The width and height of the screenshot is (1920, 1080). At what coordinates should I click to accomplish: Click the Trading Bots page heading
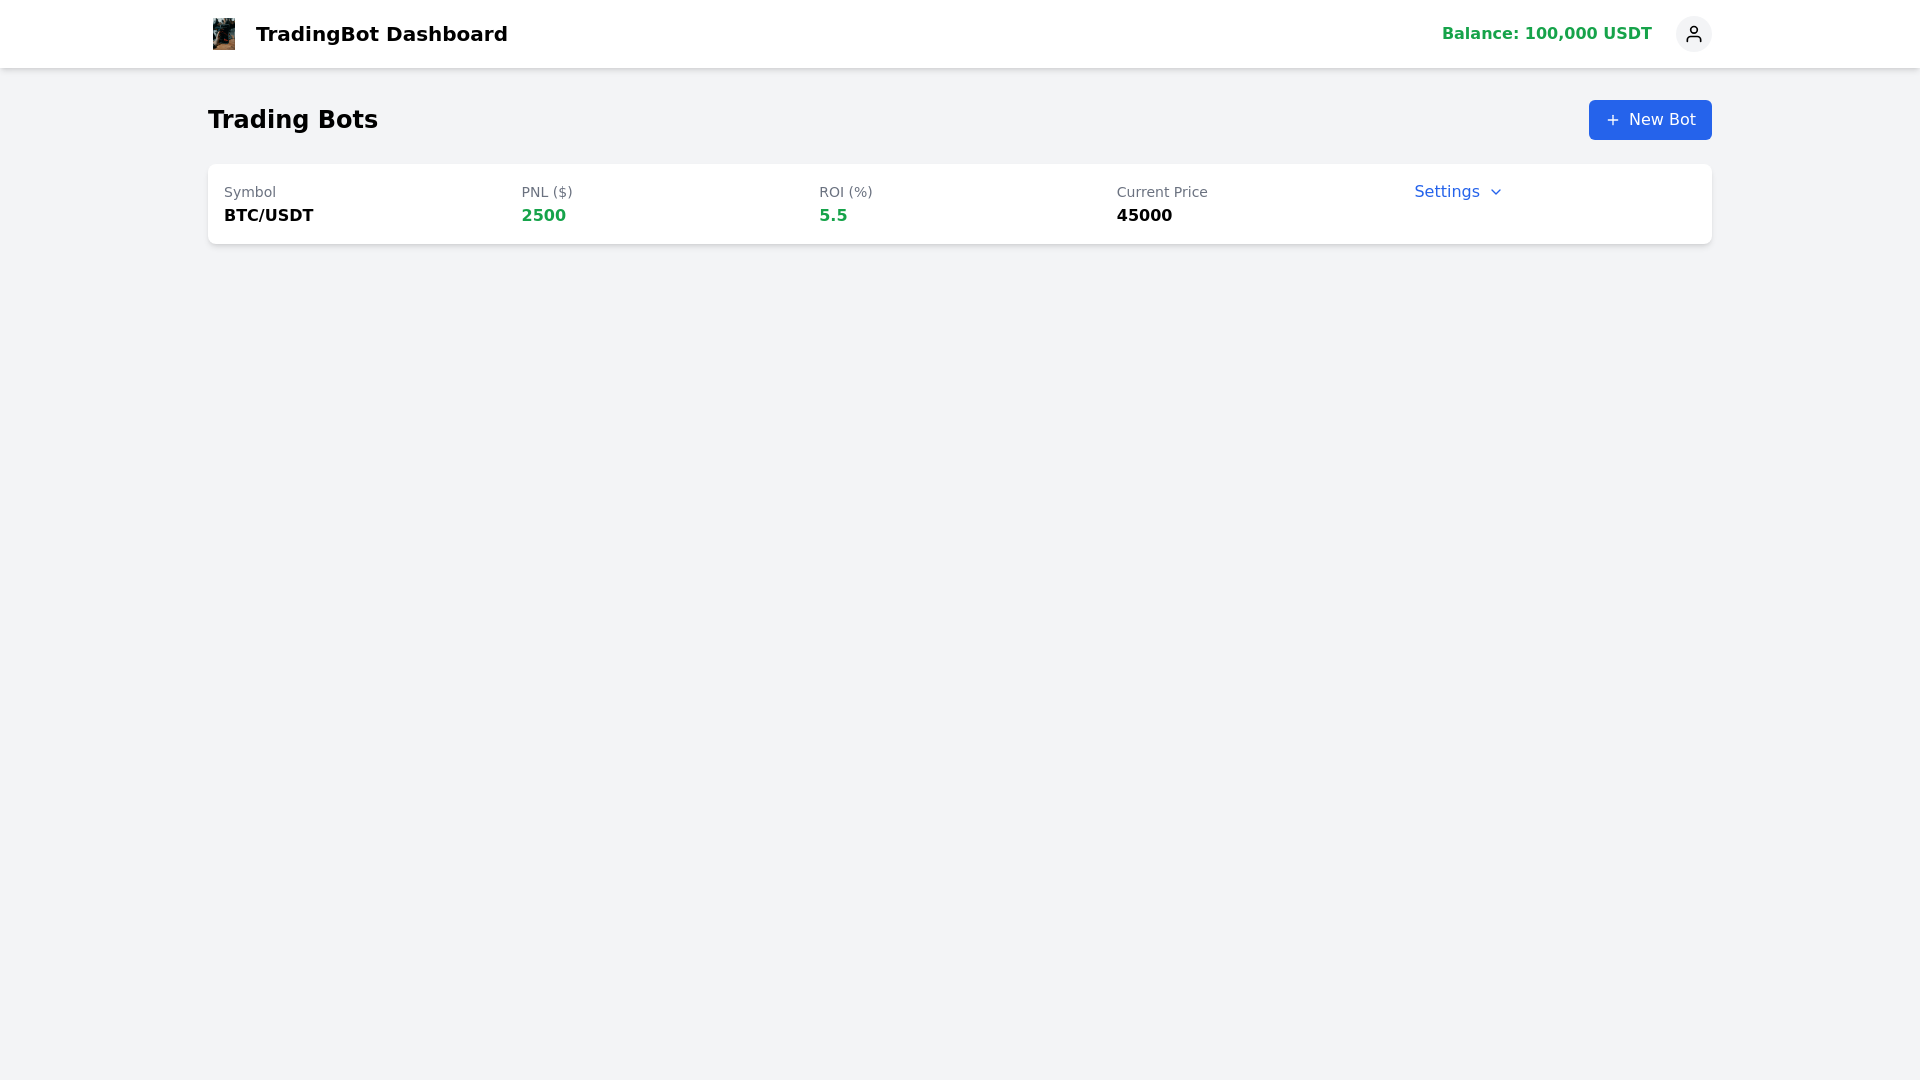click(x=292, y=119)
